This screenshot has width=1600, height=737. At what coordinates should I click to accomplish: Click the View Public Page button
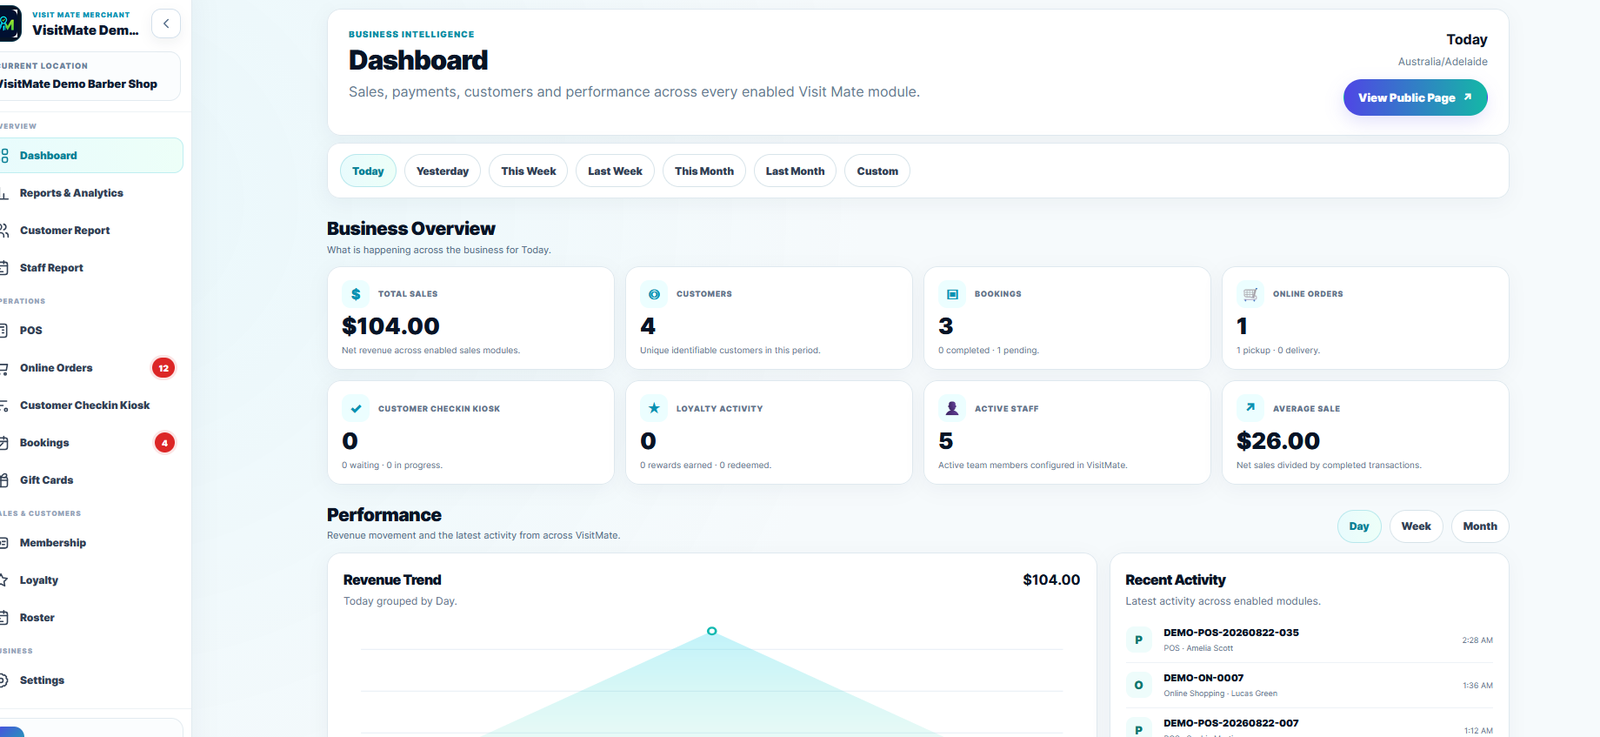click(1415, 97)
